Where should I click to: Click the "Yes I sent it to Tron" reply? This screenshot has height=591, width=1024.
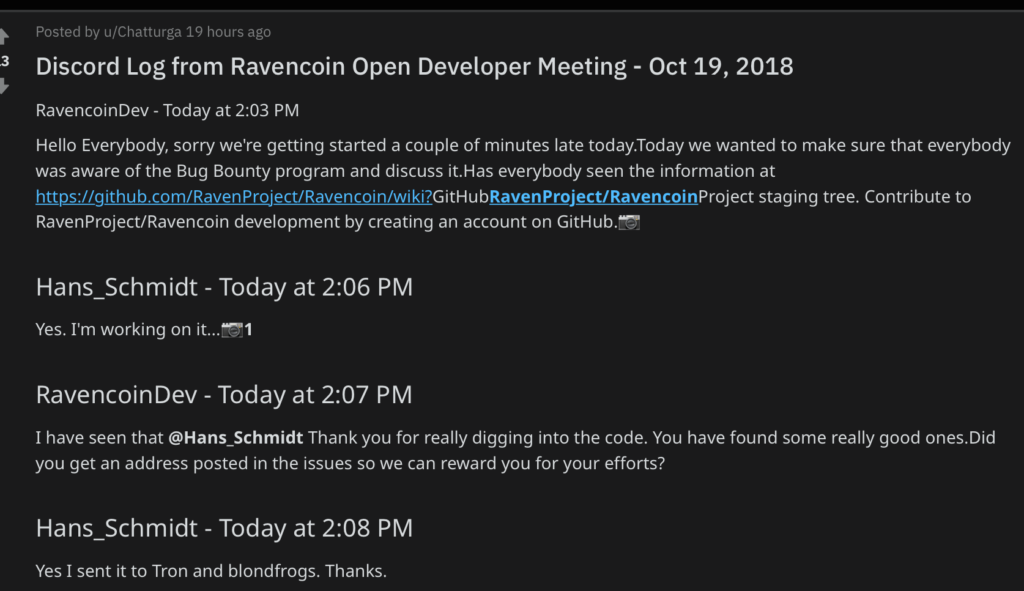pos(211,571)
